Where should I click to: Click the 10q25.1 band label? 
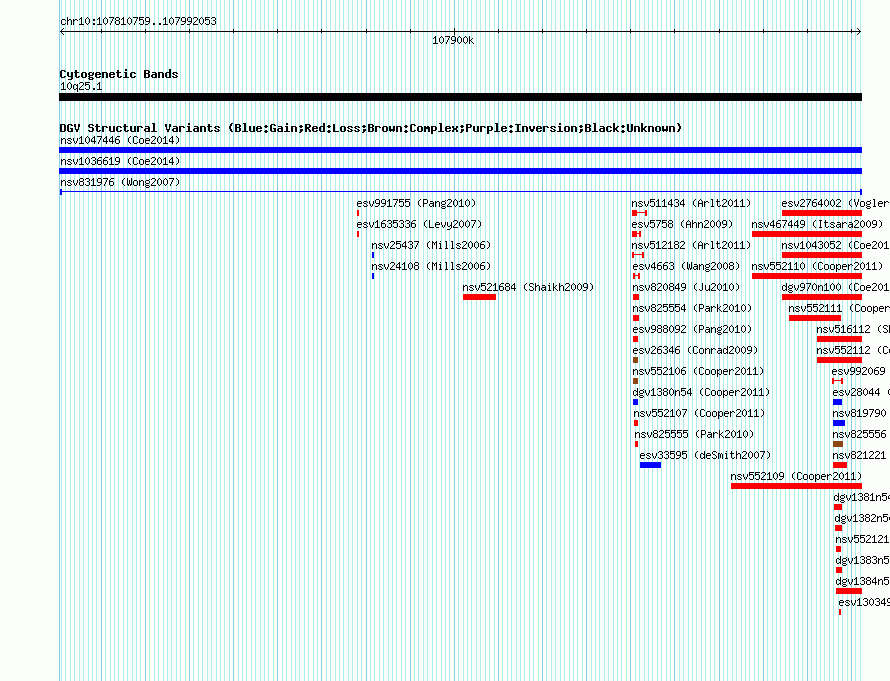[x=81, y=86]
